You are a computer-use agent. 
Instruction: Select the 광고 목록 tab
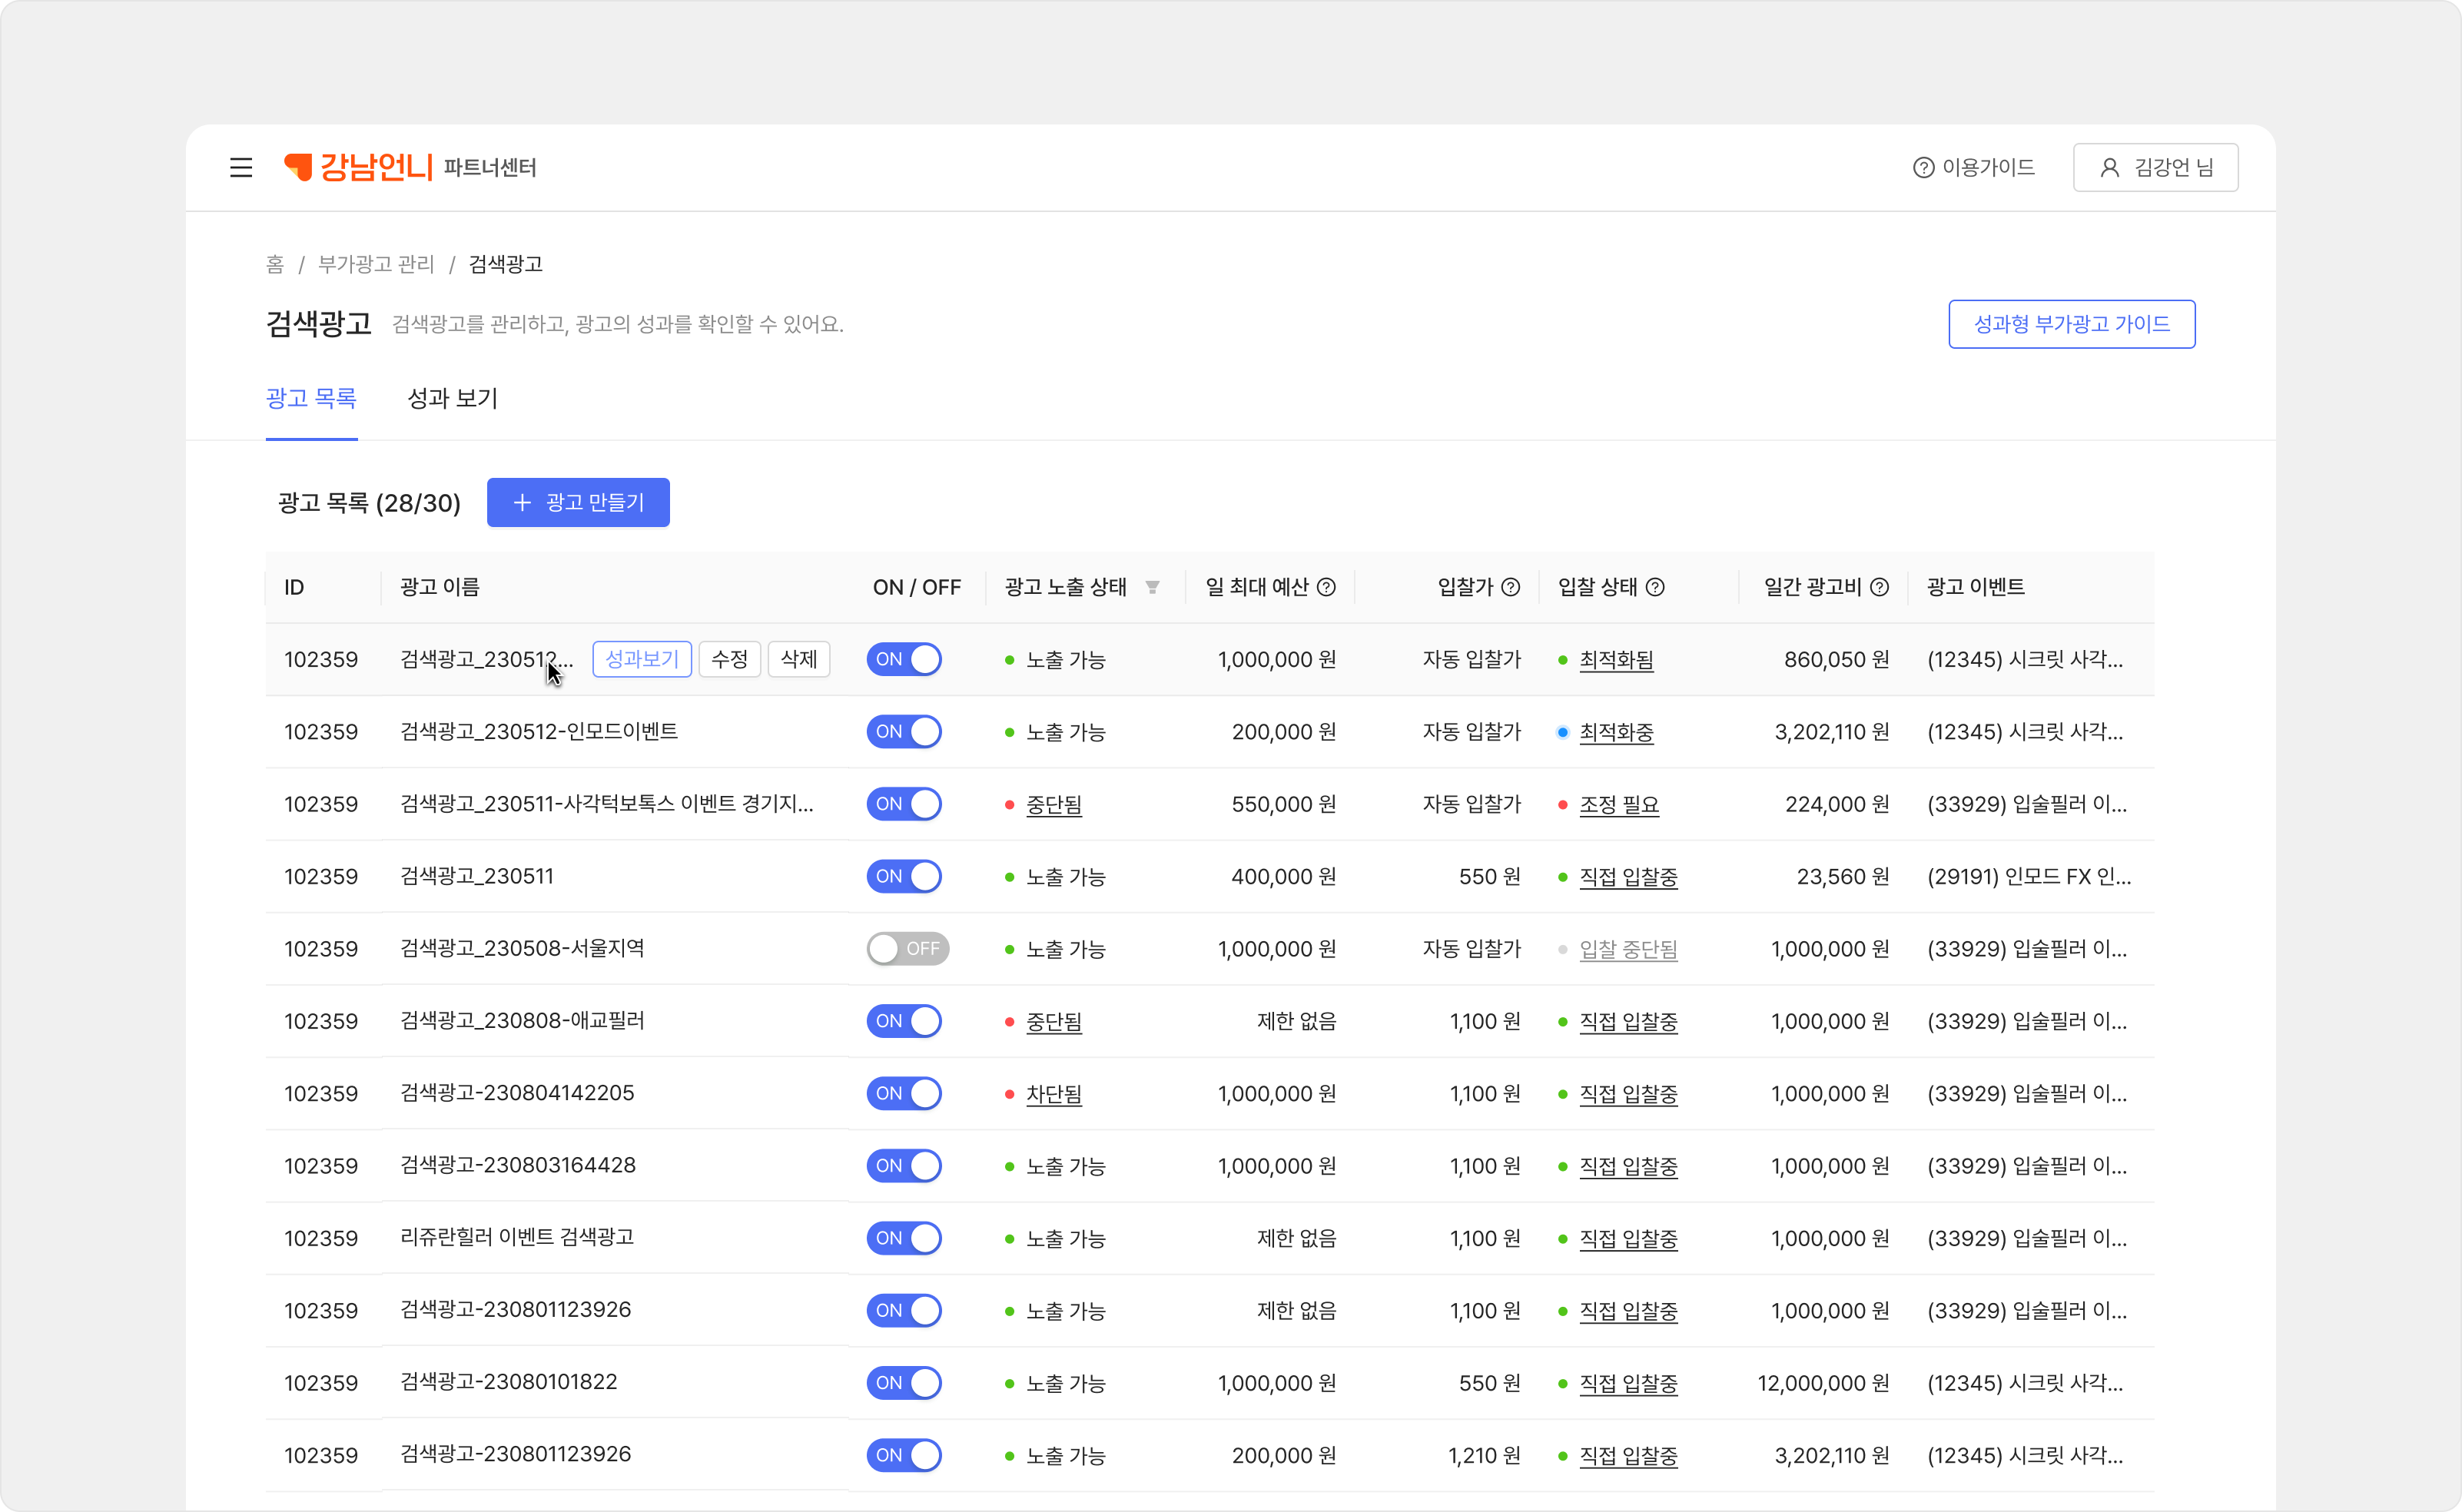point(311,398)
